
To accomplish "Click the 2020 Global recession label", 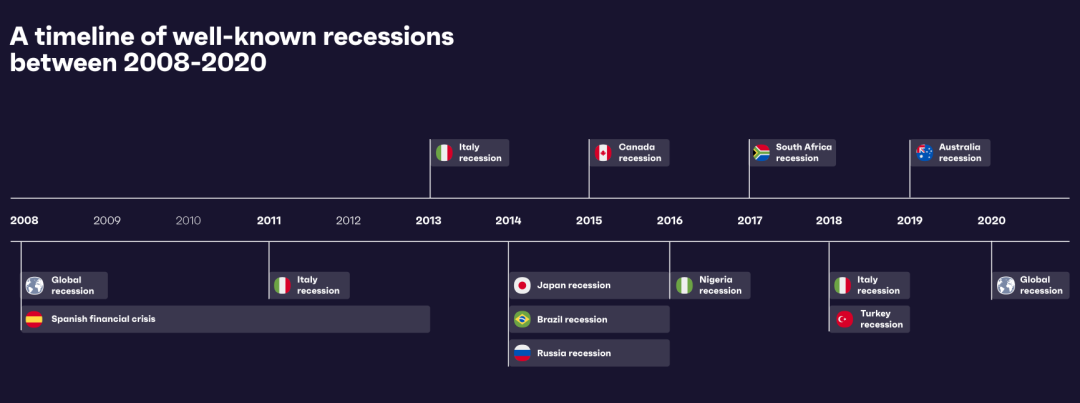I will (1041, 286).
